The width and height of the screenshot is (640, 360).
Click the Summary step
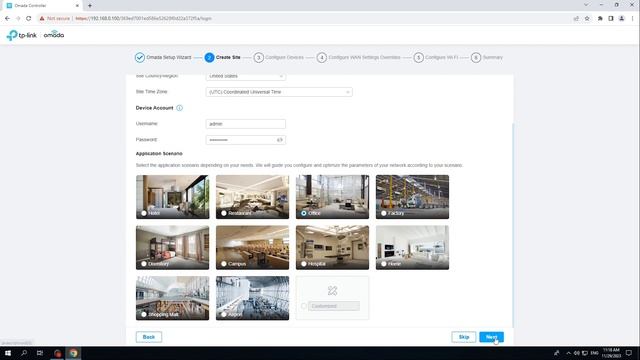pos(487,58)
